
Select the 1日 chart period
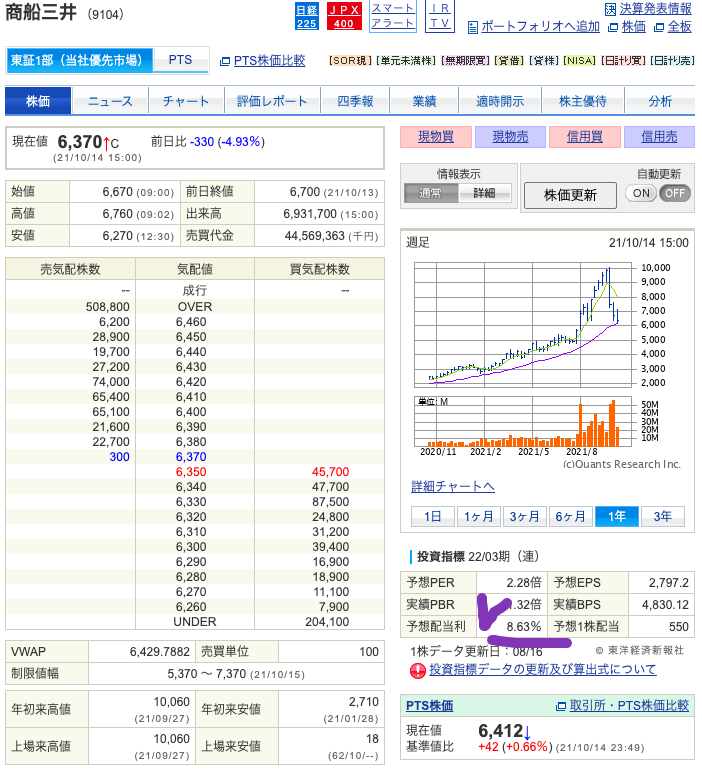click(432, 516)
